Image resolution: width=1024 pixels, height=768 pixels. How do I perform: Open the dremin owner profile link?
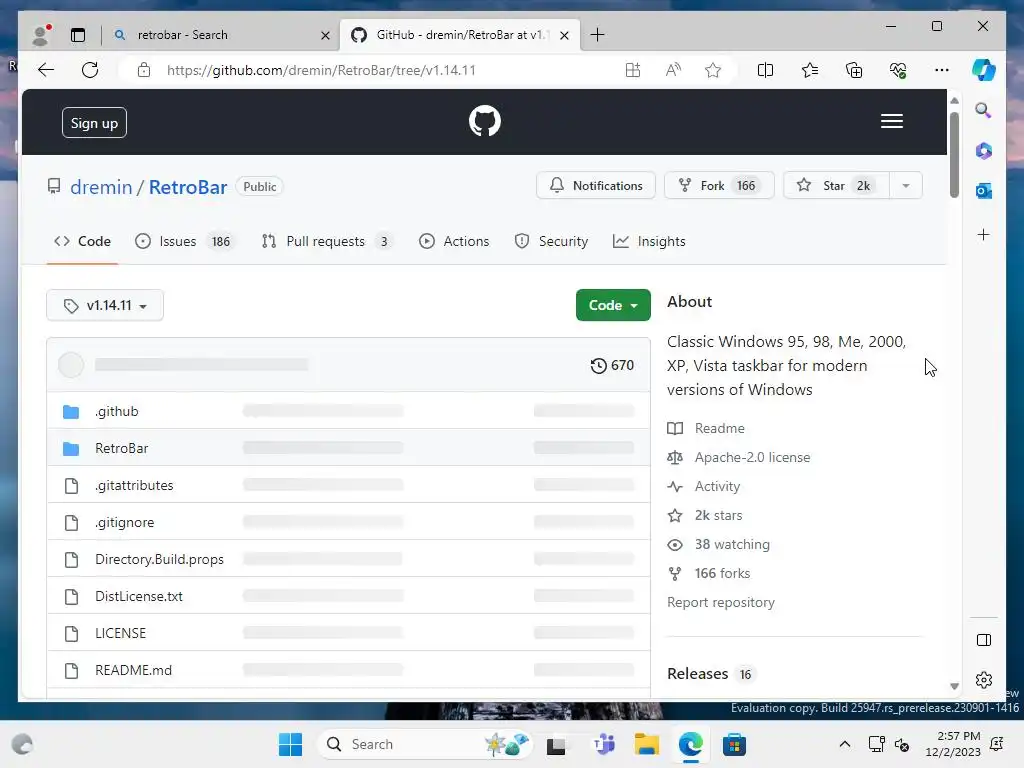101,187
